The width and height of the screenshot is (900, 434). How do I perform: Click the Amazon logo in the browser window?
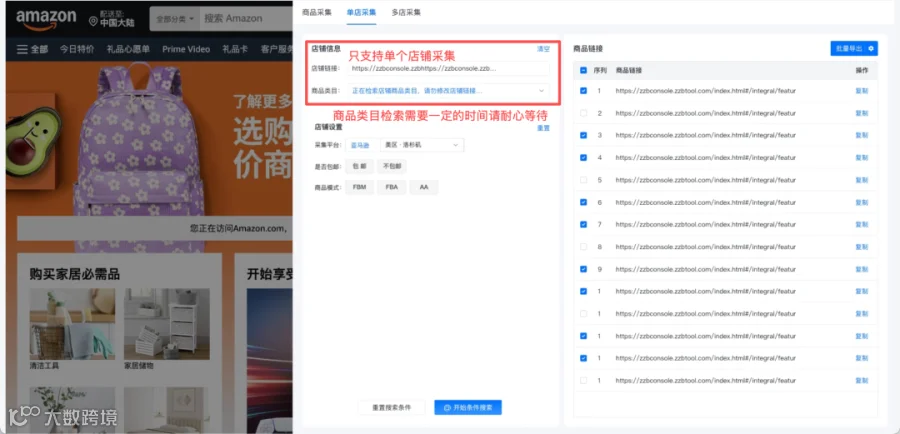click(x=46, y=19)
